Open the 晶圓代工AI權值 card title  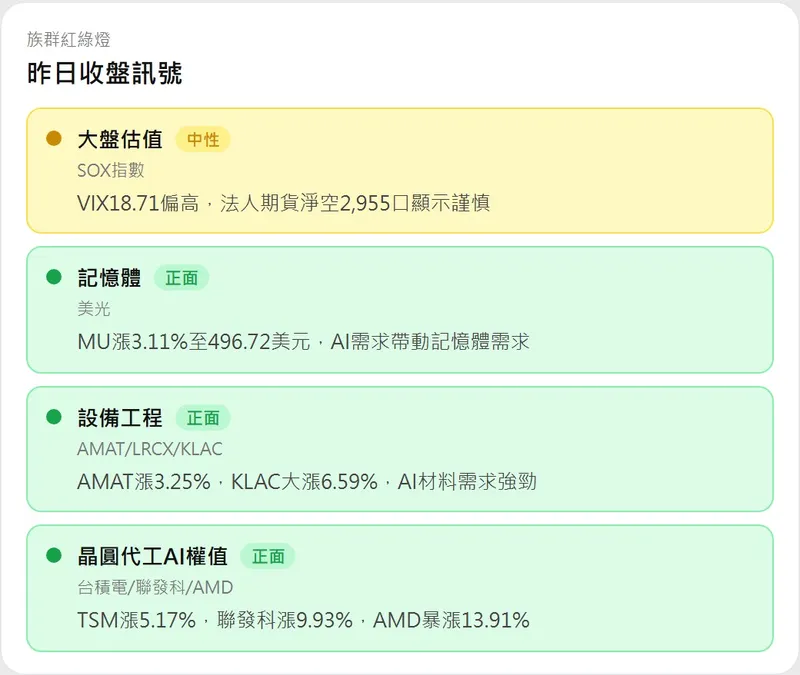153,556
